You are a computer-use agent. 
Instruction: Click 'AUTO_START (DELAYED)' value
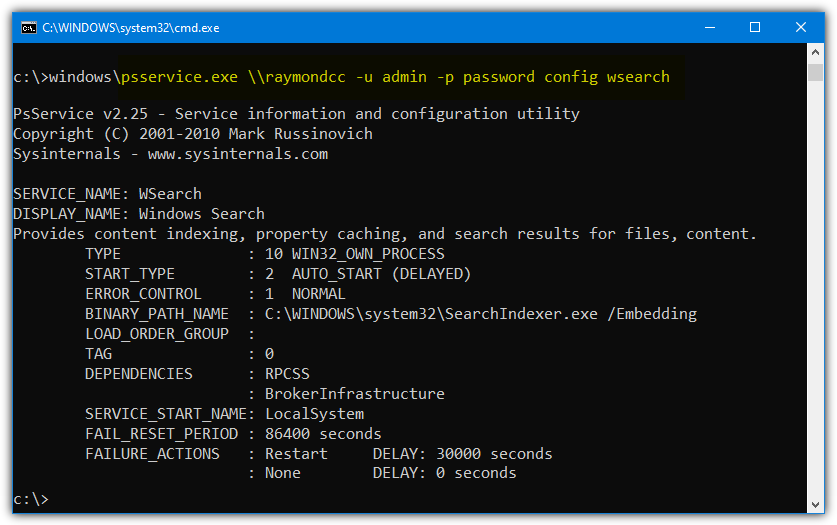[x=381, y=274]
